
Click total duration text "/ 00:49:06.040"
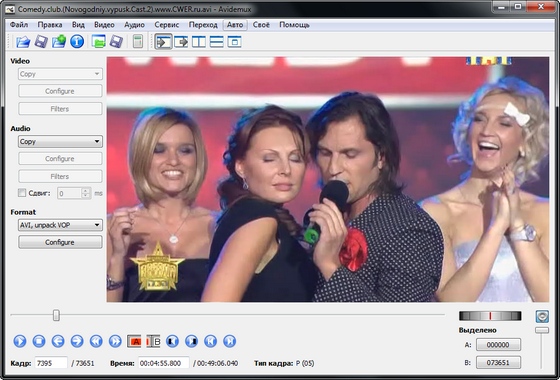(216, 364)
